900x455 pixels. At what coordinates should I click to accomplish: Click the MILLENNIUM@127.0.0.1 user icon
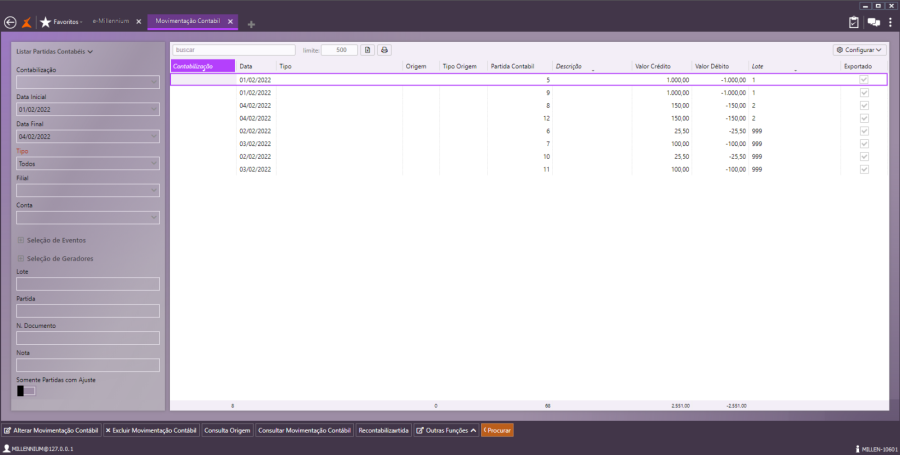(x=7, y=449)
